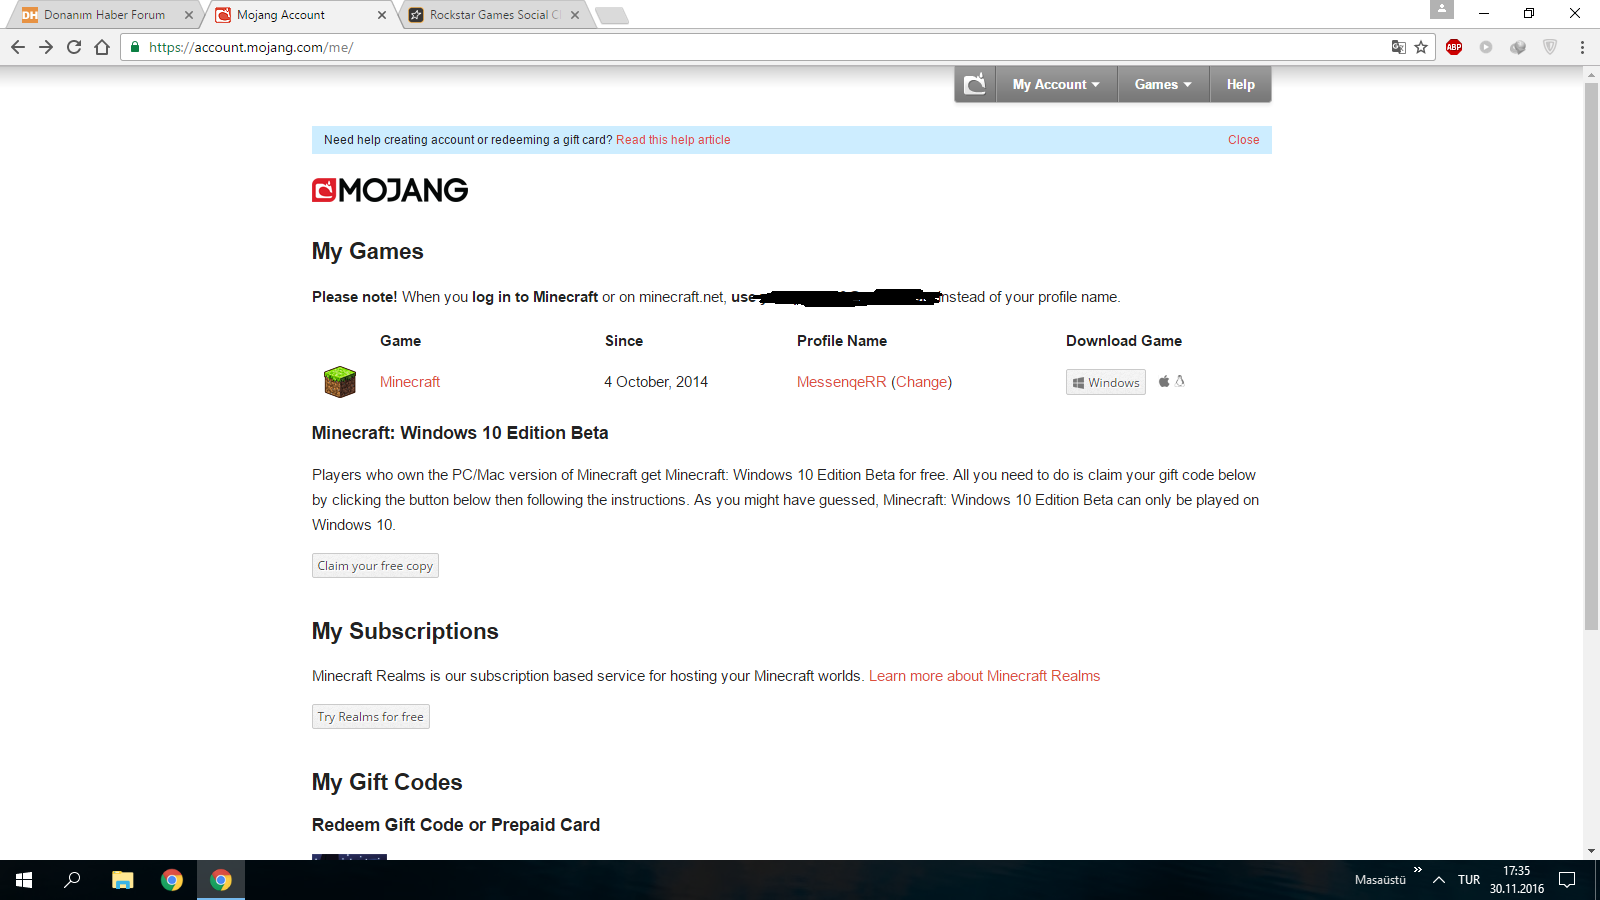Image resolution: width=1600 pixels, height=900 pixels.
Task: Close the Rockstar Games tab
Action: click(575, 15)
